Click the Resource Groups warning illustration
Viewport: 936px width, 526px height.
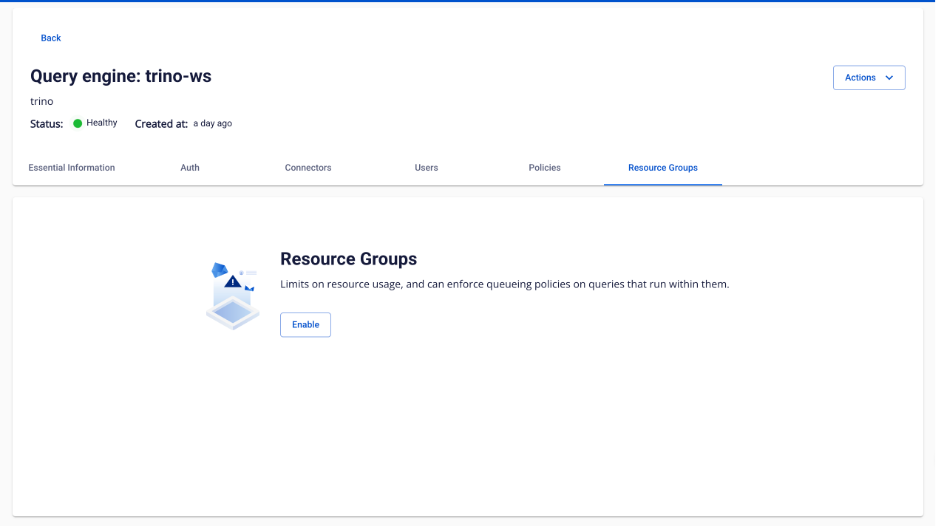[x=233, y=296]
